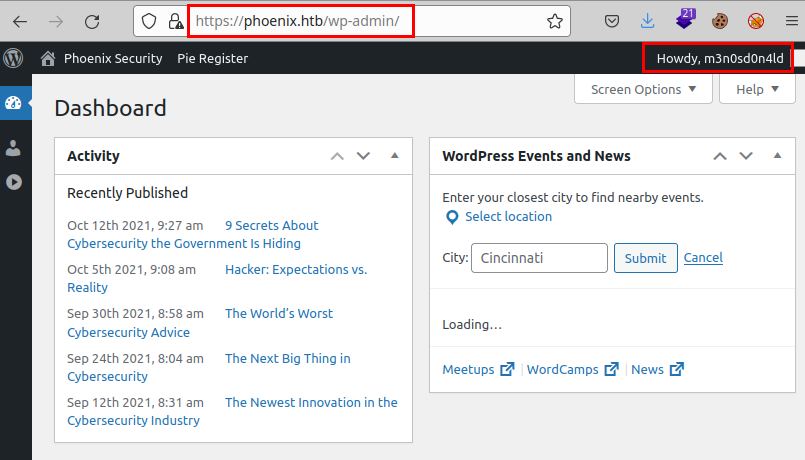Collapse the Activity panel with triangle toggle
Screen dimensions: 805x460
coord(395,156)
